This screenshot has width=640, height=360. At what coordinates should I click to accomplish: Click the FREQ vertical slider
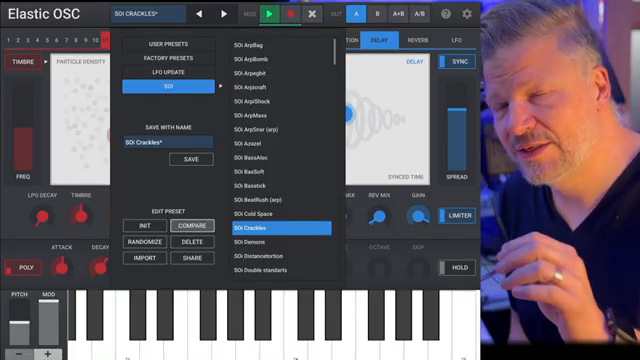tap(23, 127)
